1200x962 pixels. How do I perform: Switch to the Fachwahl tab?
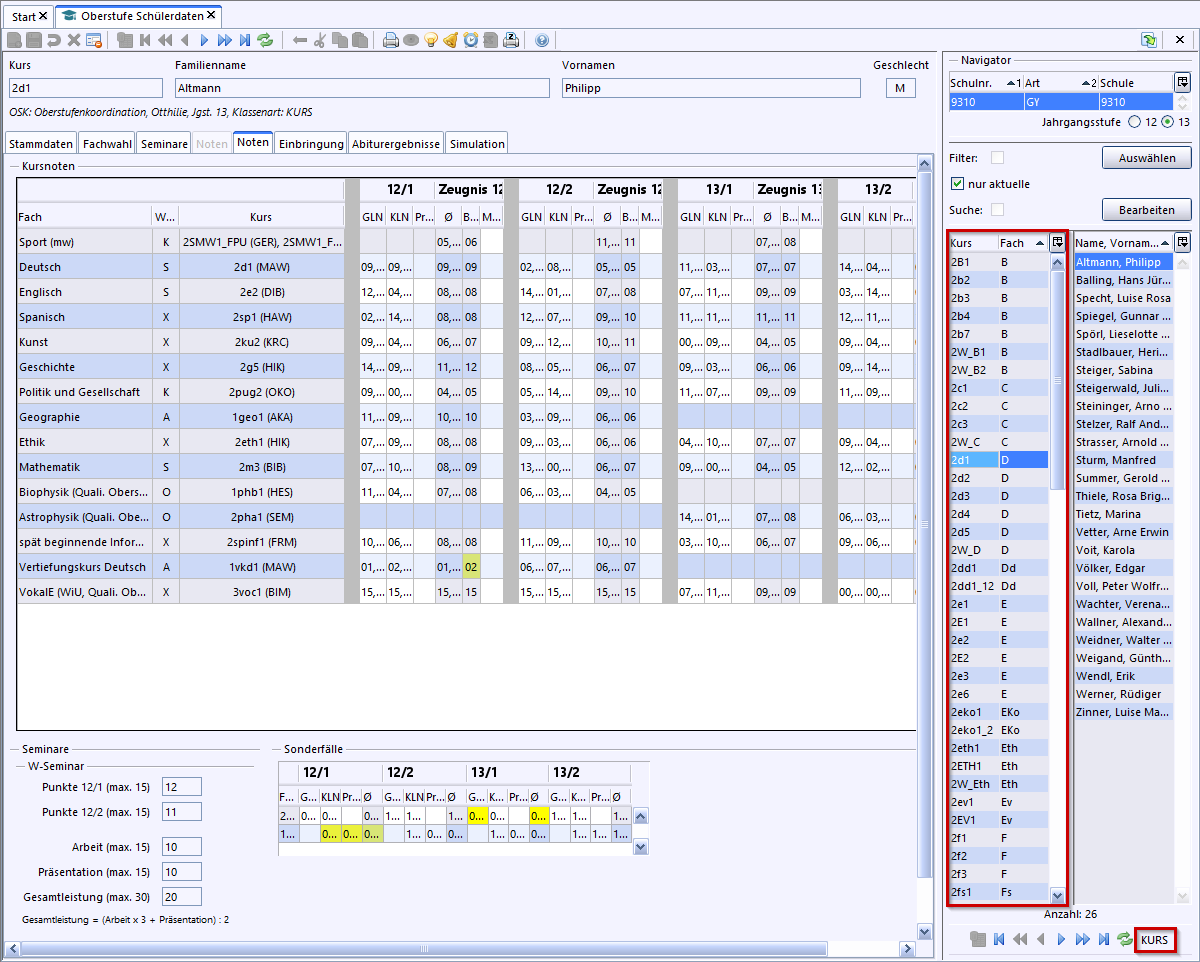[107, 143]
